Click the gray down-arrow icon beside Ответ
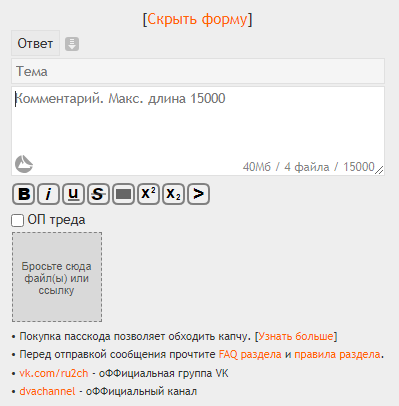This screenshot has width=399, height=406. coord(72,44)
